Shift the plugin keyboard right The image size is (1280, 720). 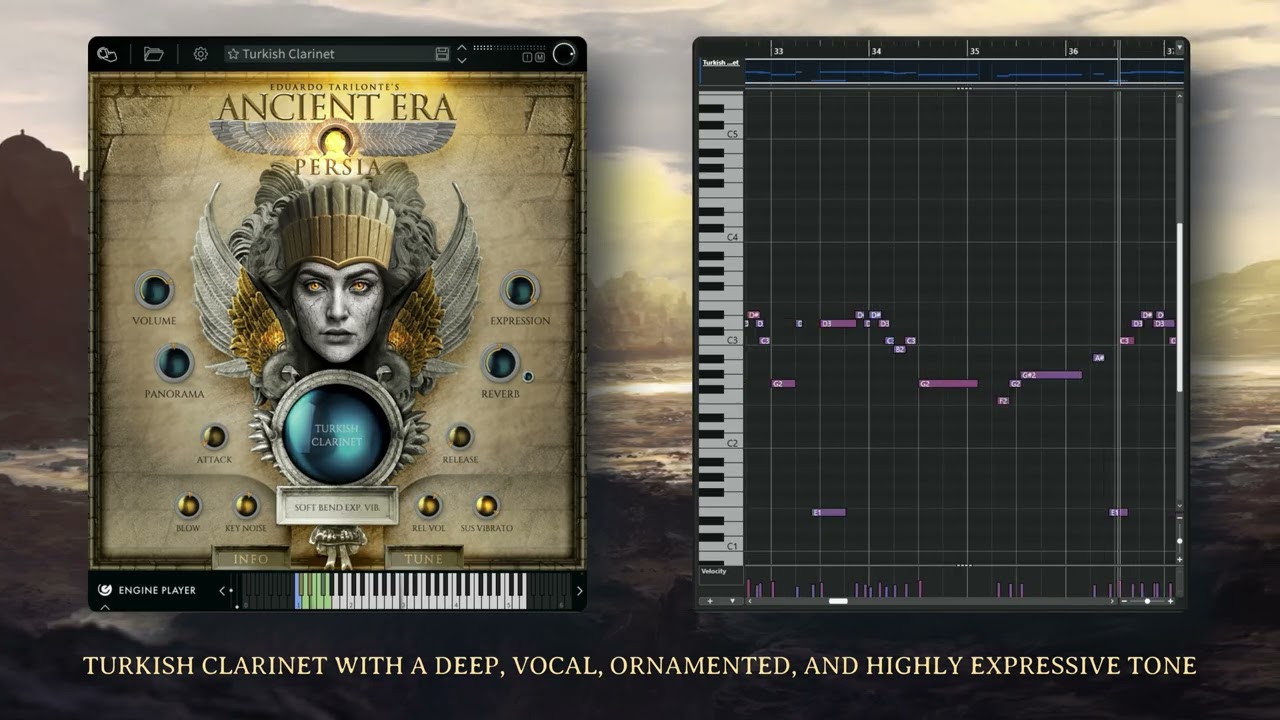pos(578,591)
